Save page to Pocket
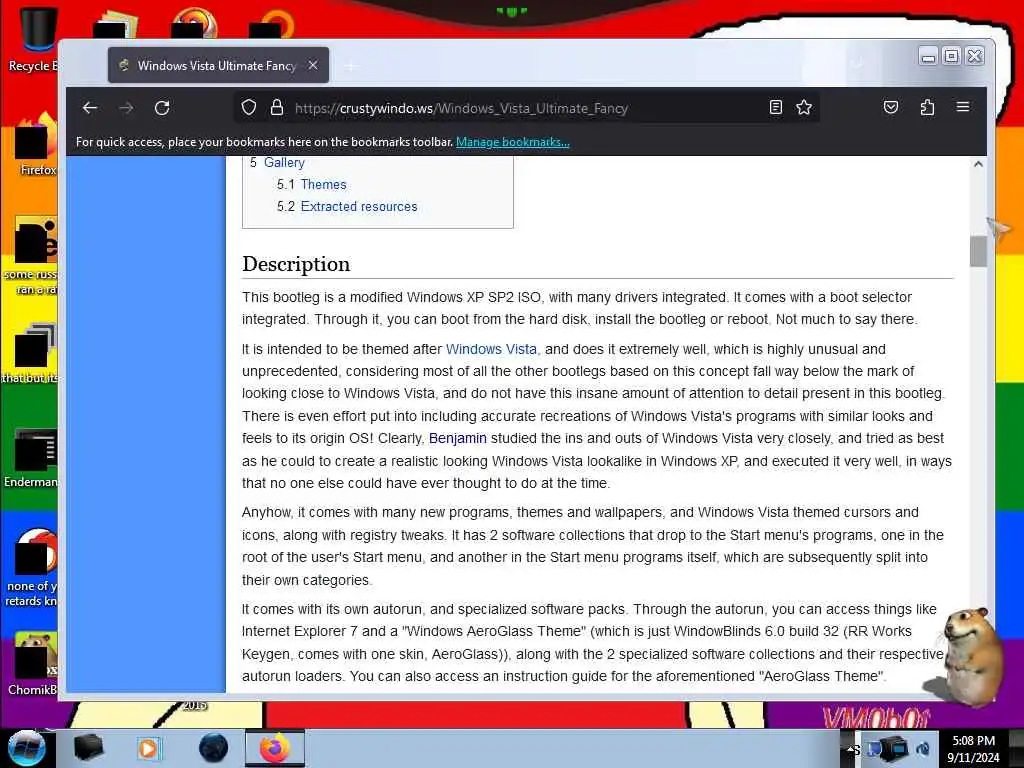Image resolution: width=1024 pixels, height=768 pixels. (891, 107)
